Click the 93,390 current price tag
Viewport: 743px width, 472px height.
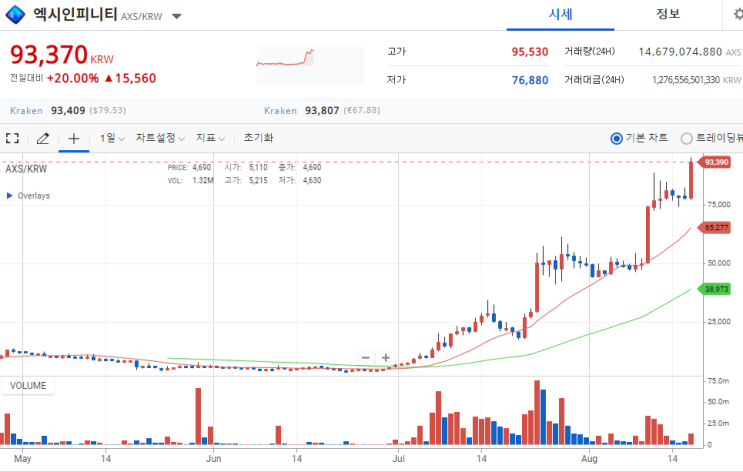(x=715, y=162)
